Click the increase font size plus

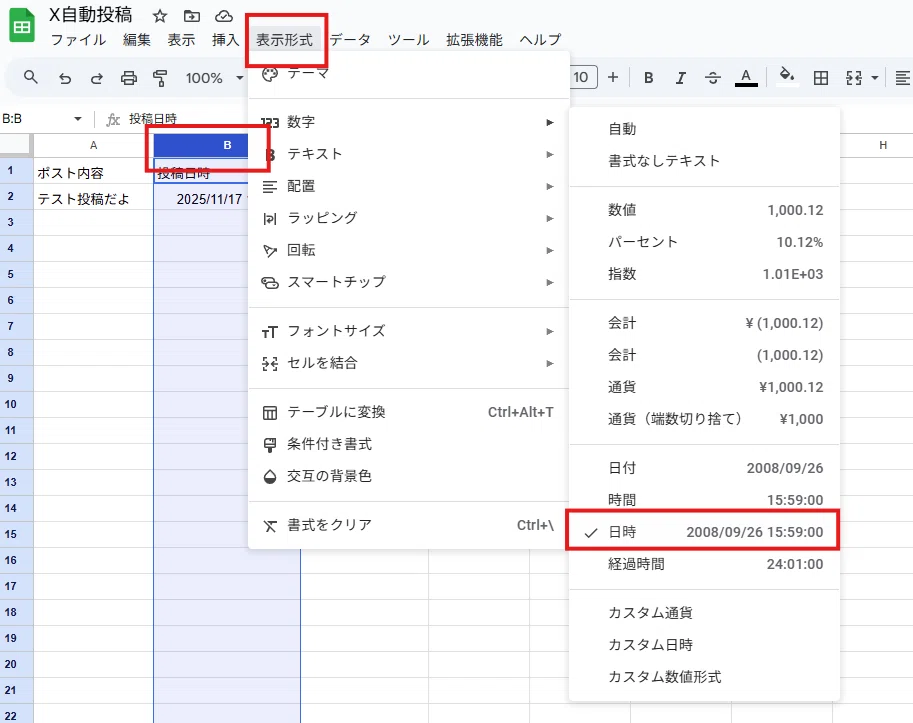[613, 77]
